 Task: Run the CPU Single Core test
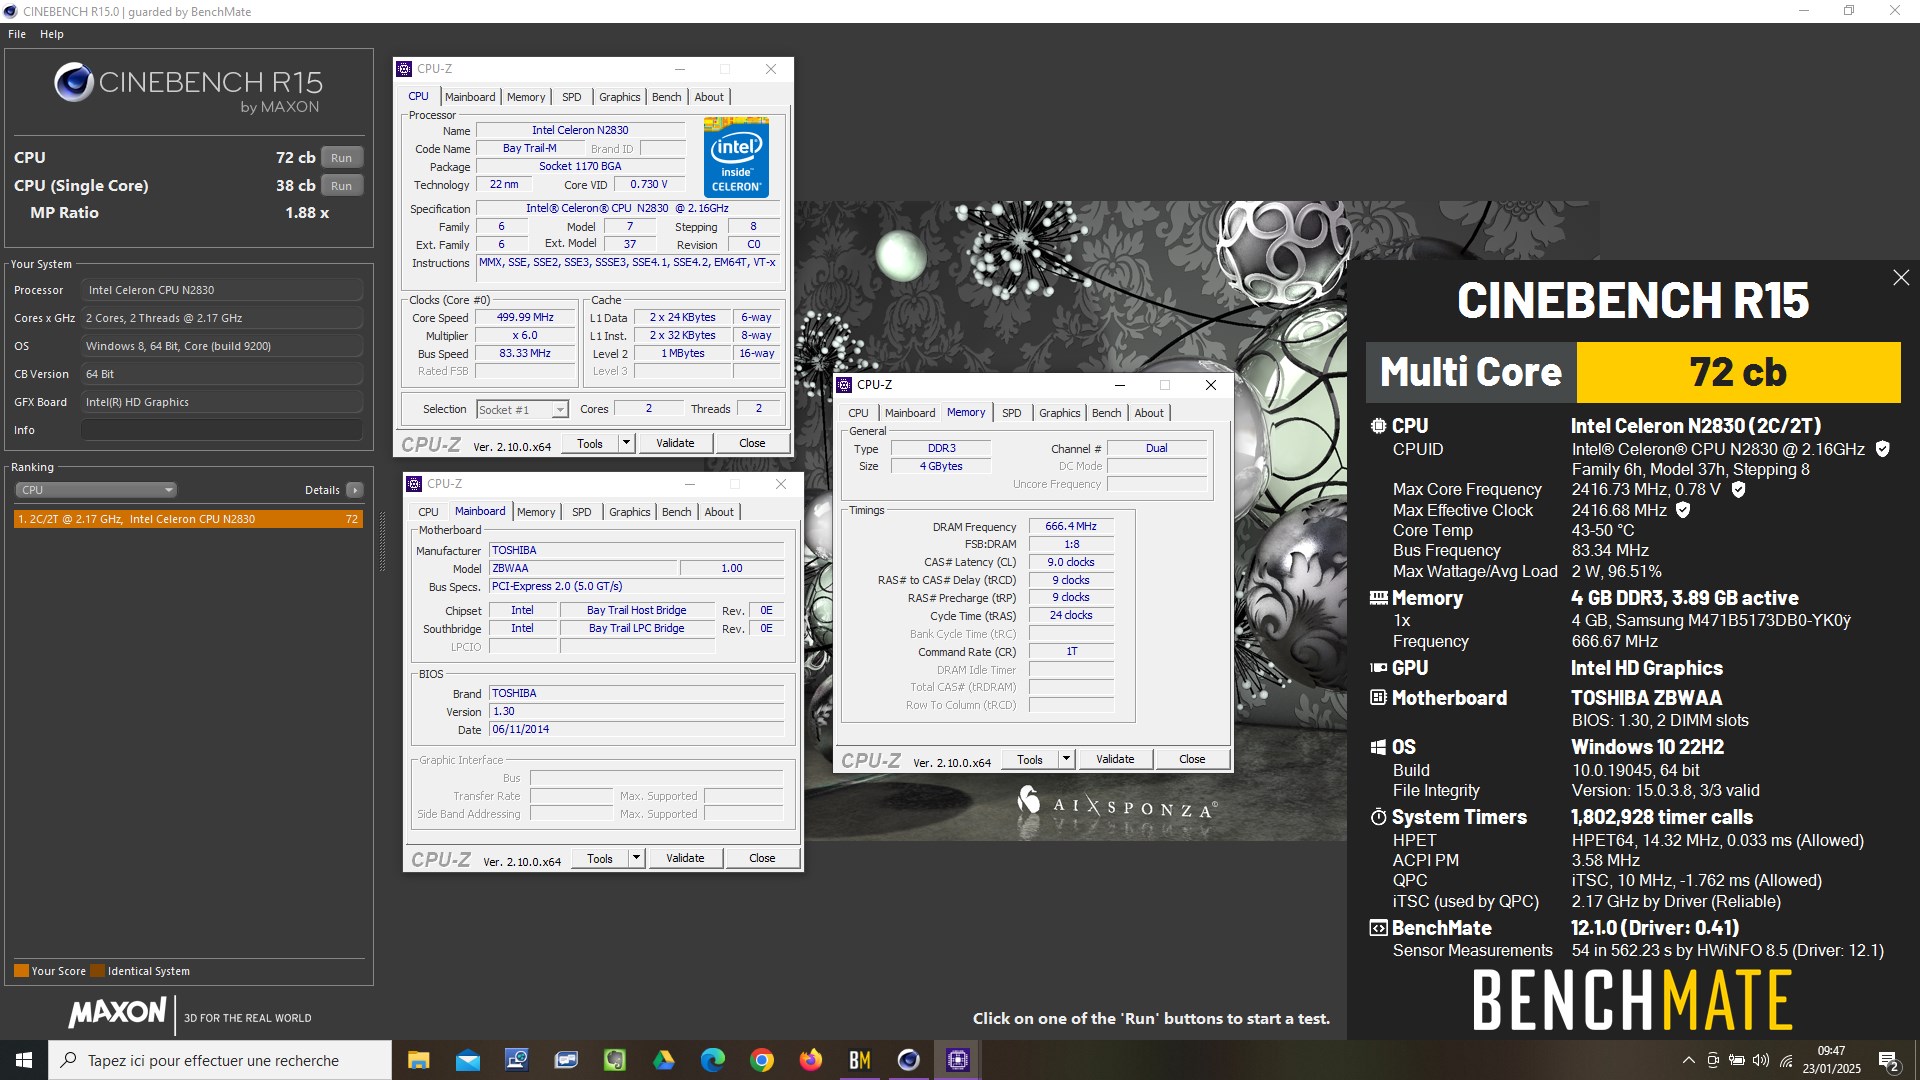click(x=342, y=186)
